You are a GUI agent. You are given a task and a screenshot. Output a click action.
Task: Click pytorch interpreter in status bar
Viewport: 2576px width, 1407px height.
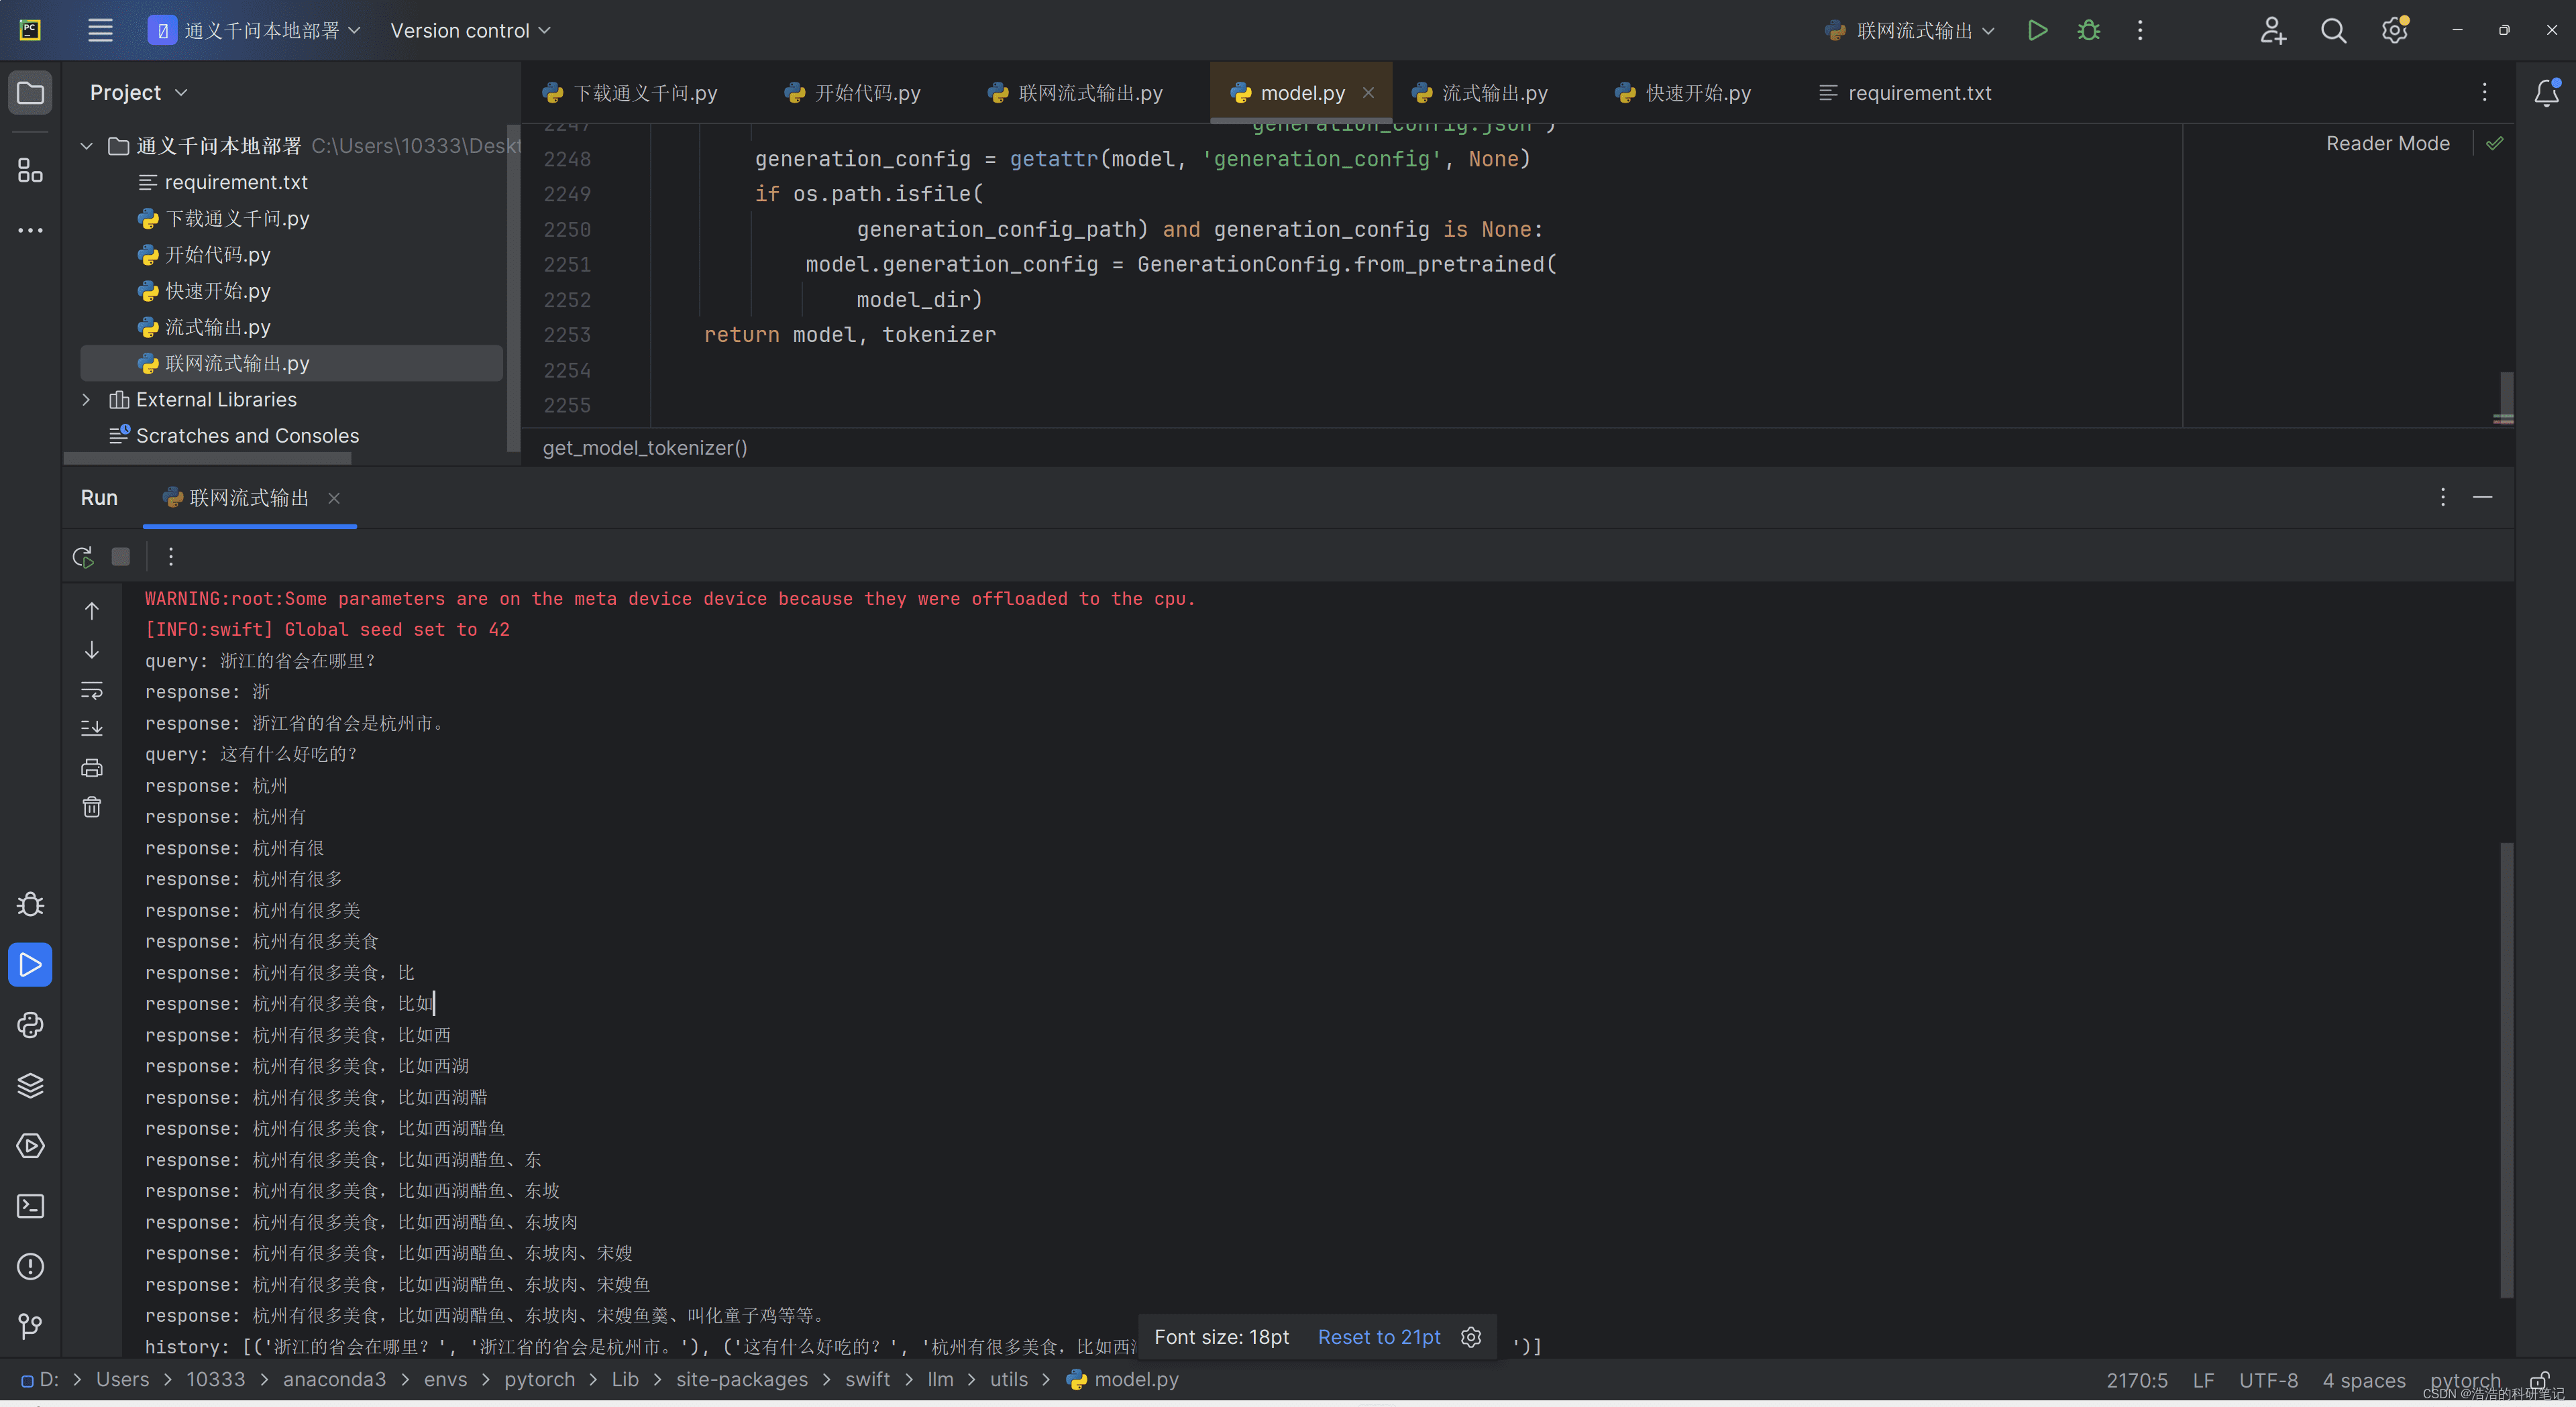pyautogui.click(x=2465, y=1380)
